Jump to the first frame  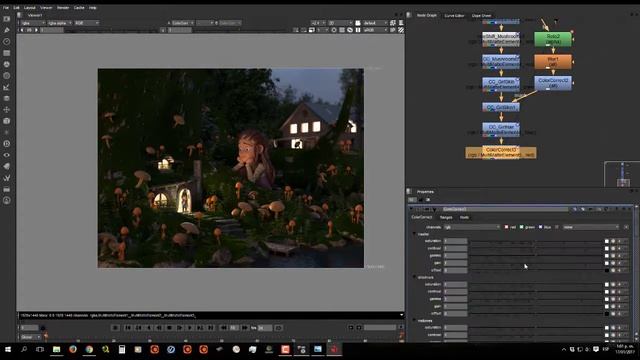[128, 328]
